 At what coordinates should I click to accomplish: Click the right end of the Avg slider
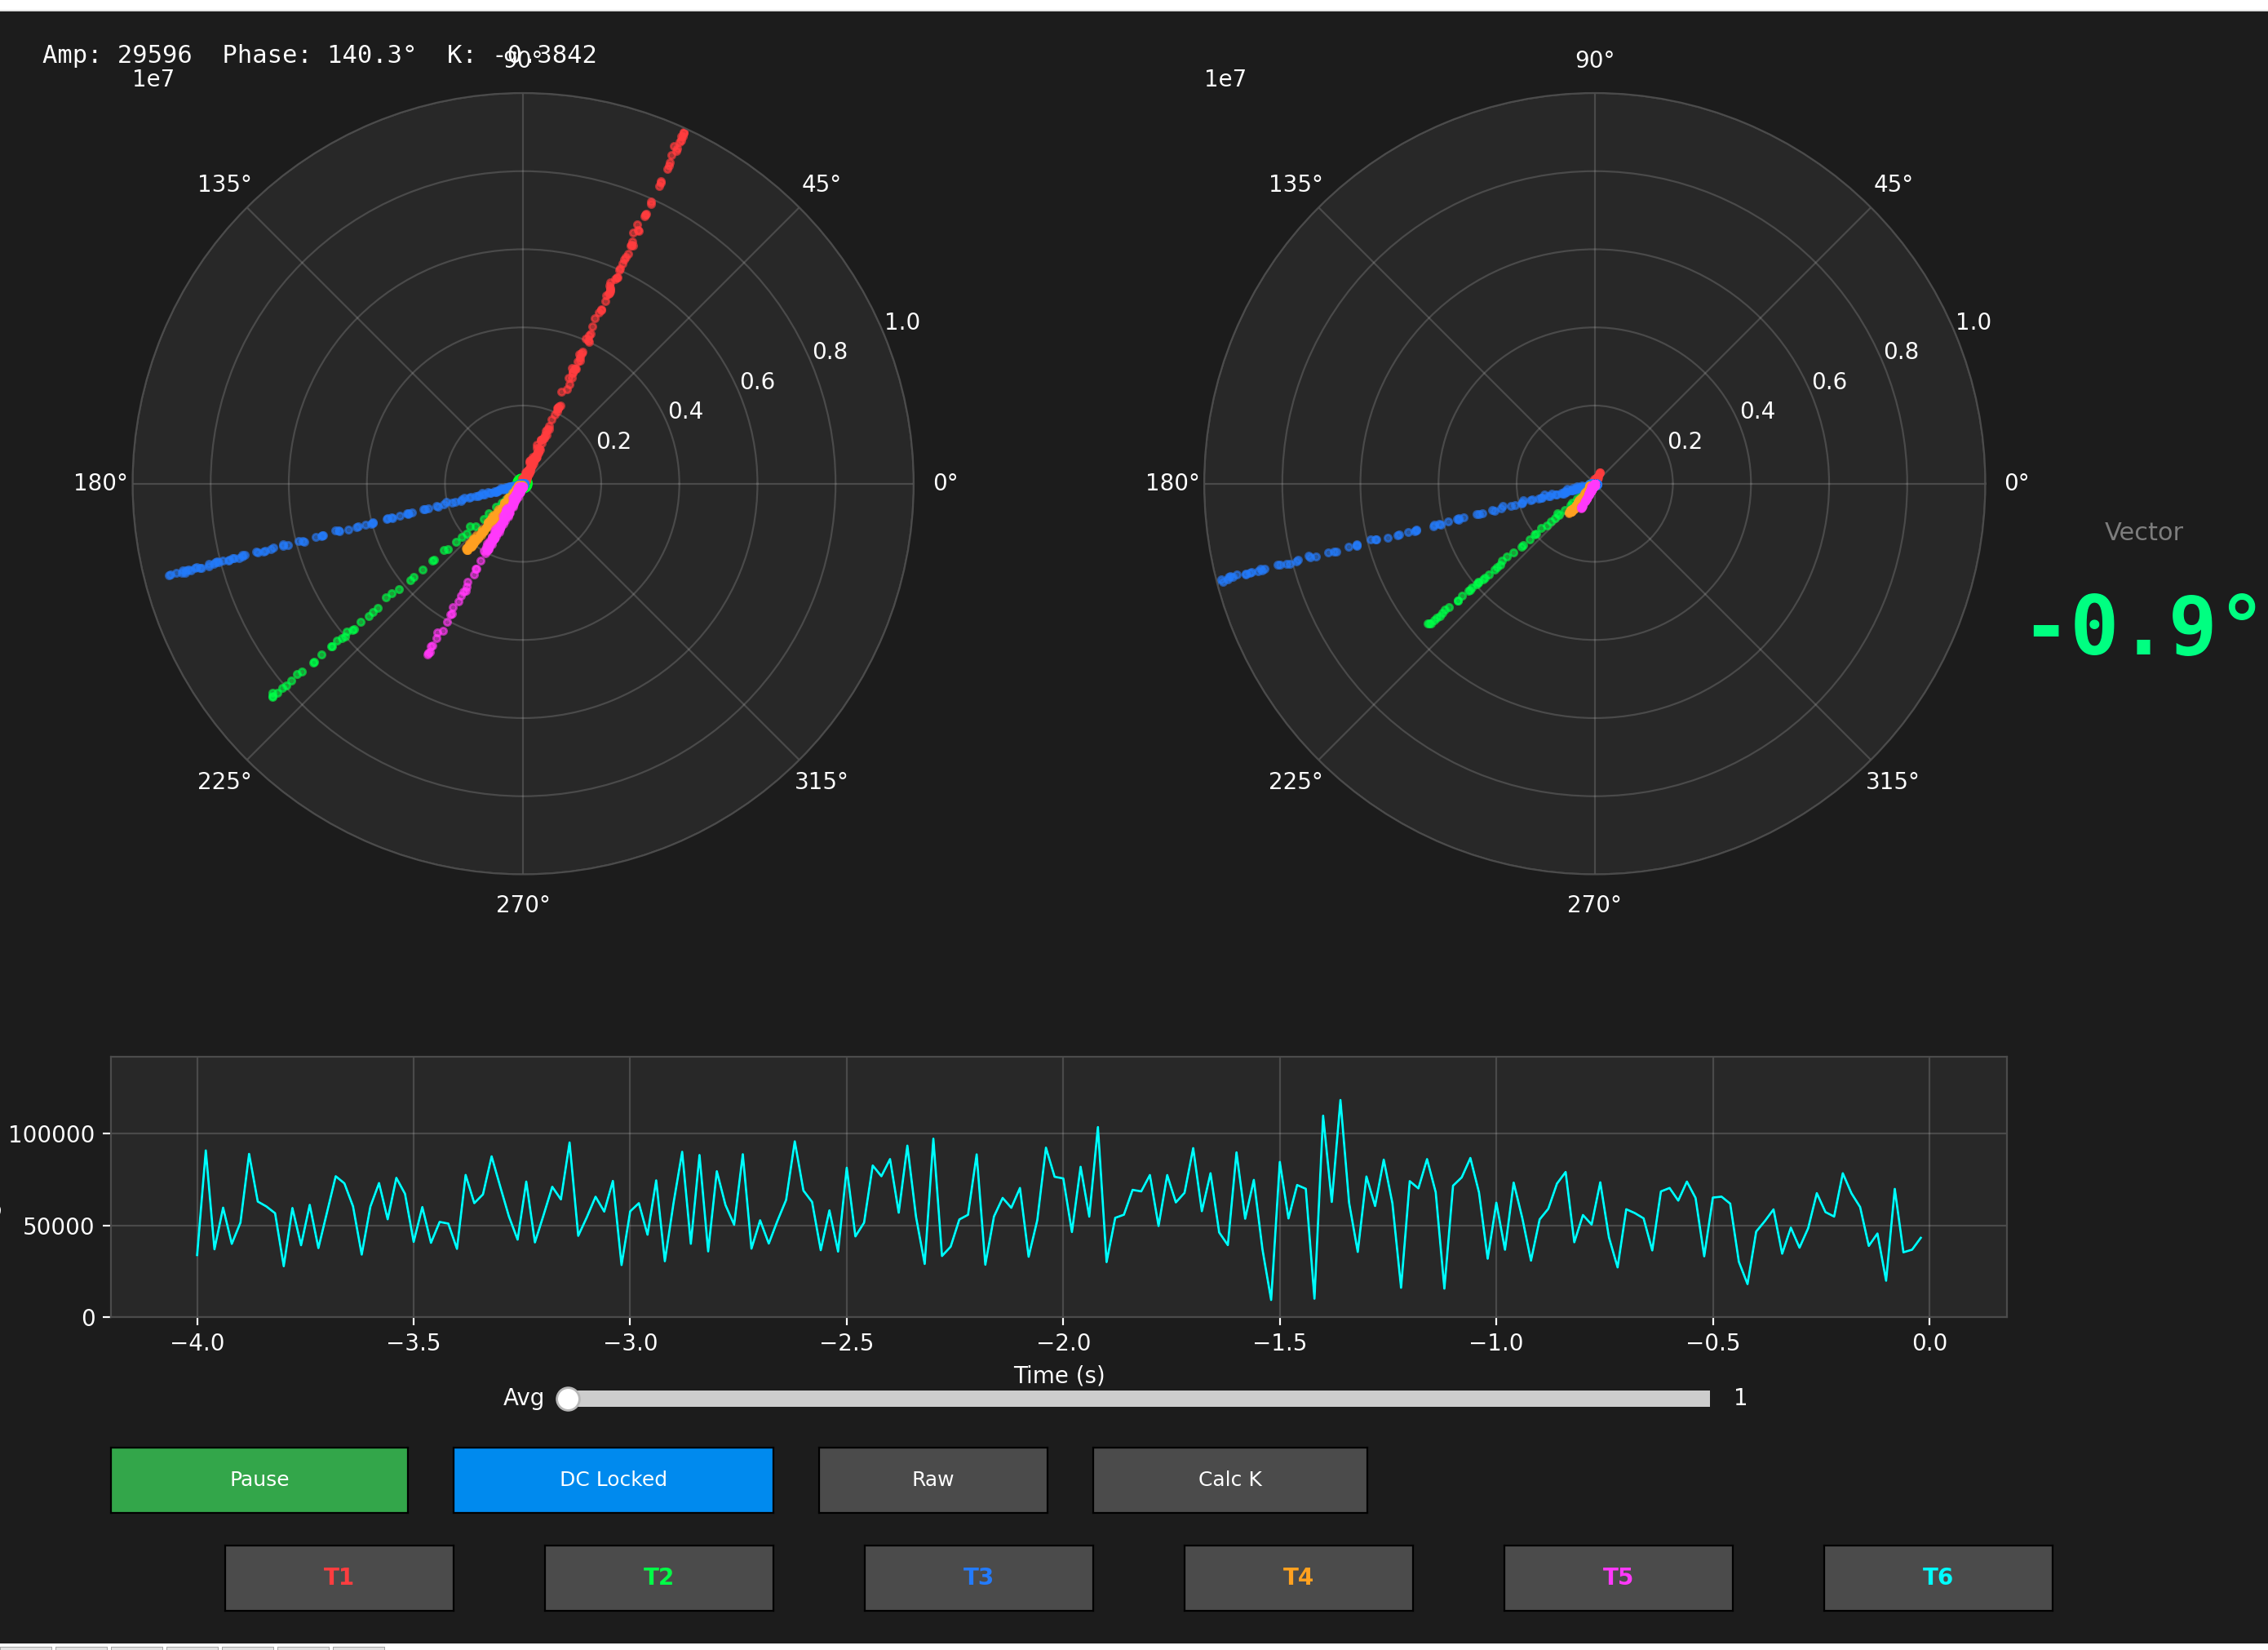click(1706, 1398)
